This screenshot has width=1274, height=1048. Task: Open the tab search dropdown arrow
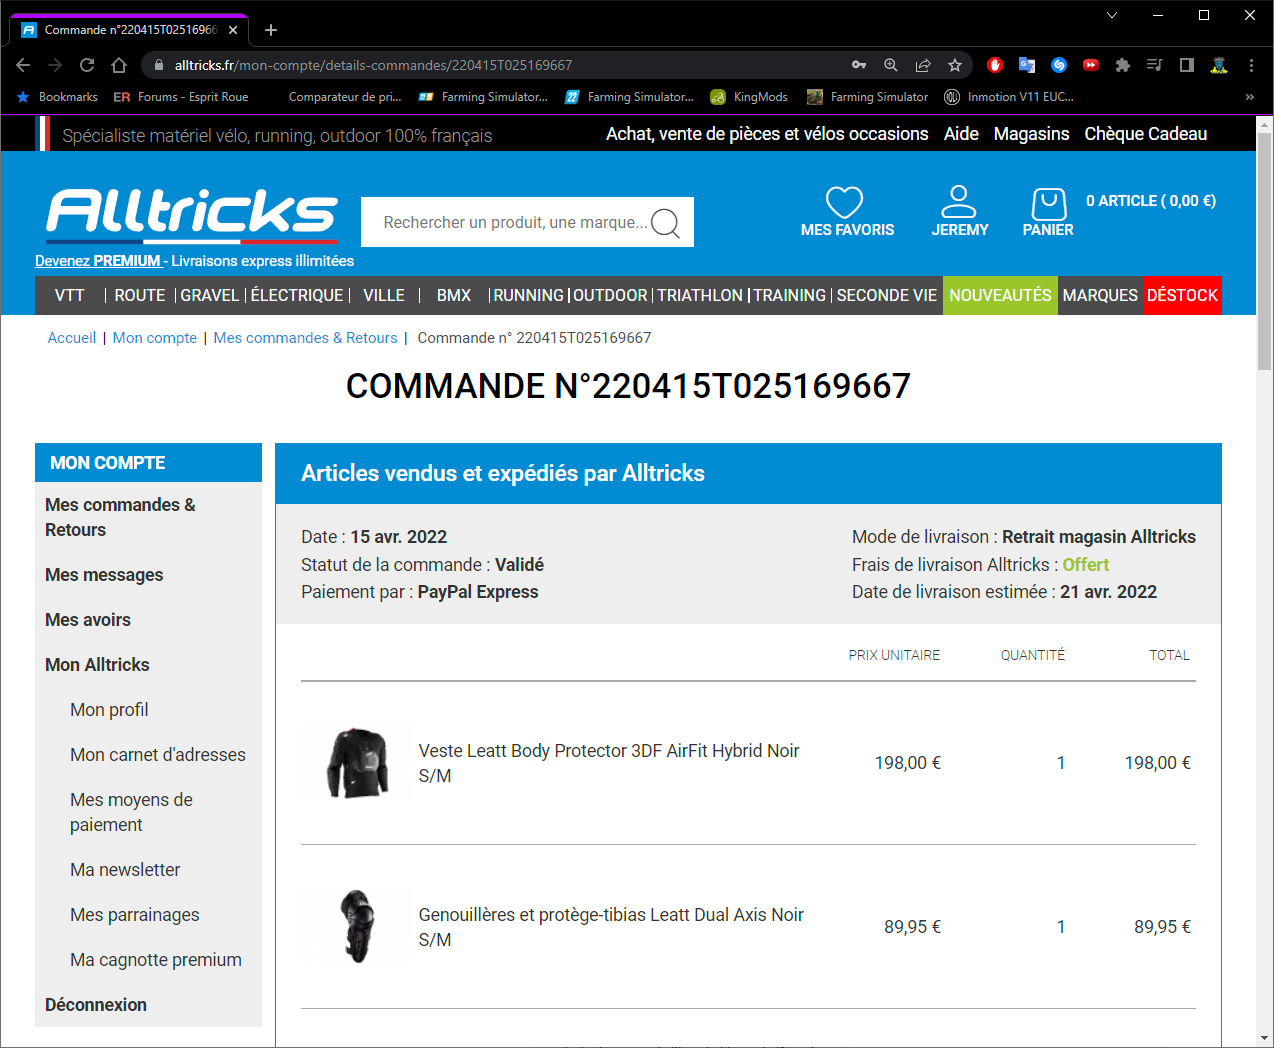click(1112, 15)
